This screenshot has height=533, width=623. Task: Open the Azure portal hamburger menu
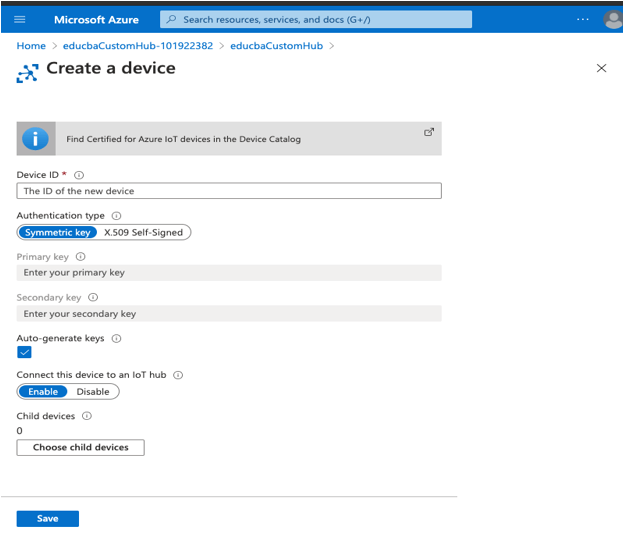(x=19, y=19)
